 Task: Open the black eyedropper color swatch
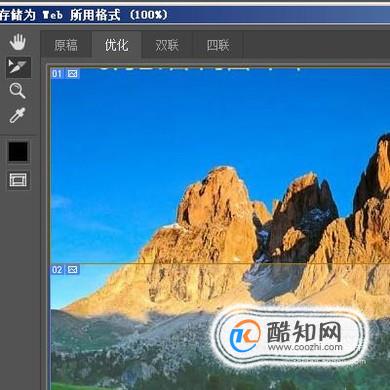[18, 152]
